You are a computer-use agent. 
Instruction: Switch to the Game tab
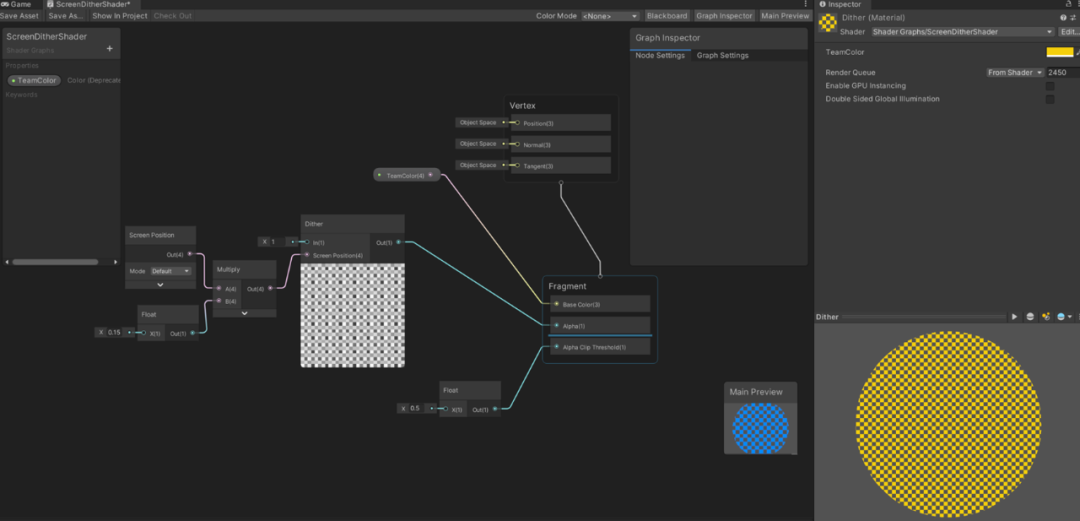coord(21,5)
